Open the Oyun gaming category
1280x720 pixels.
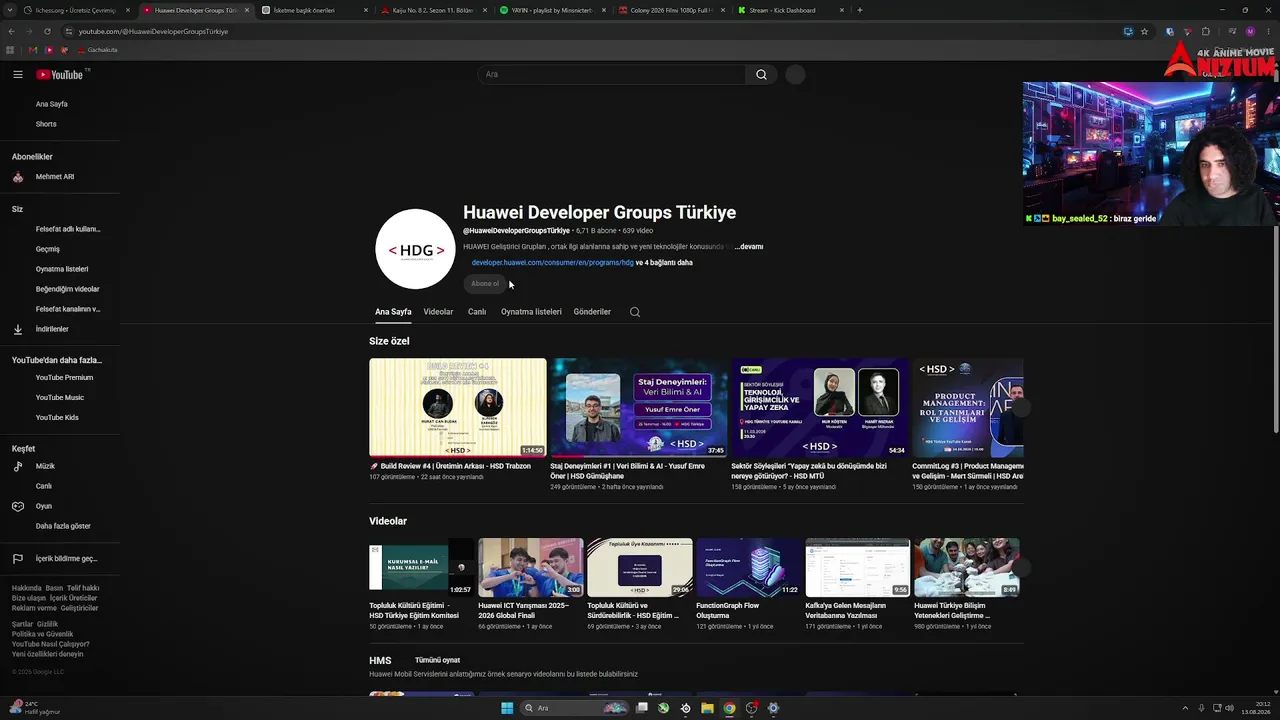point(44,506)
